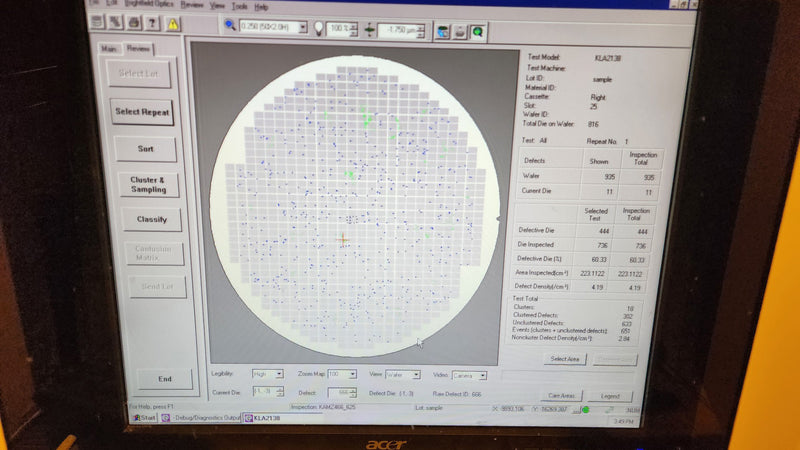
Task: Open the magnification 0.250 dropdown
Action: coord(303,27)
